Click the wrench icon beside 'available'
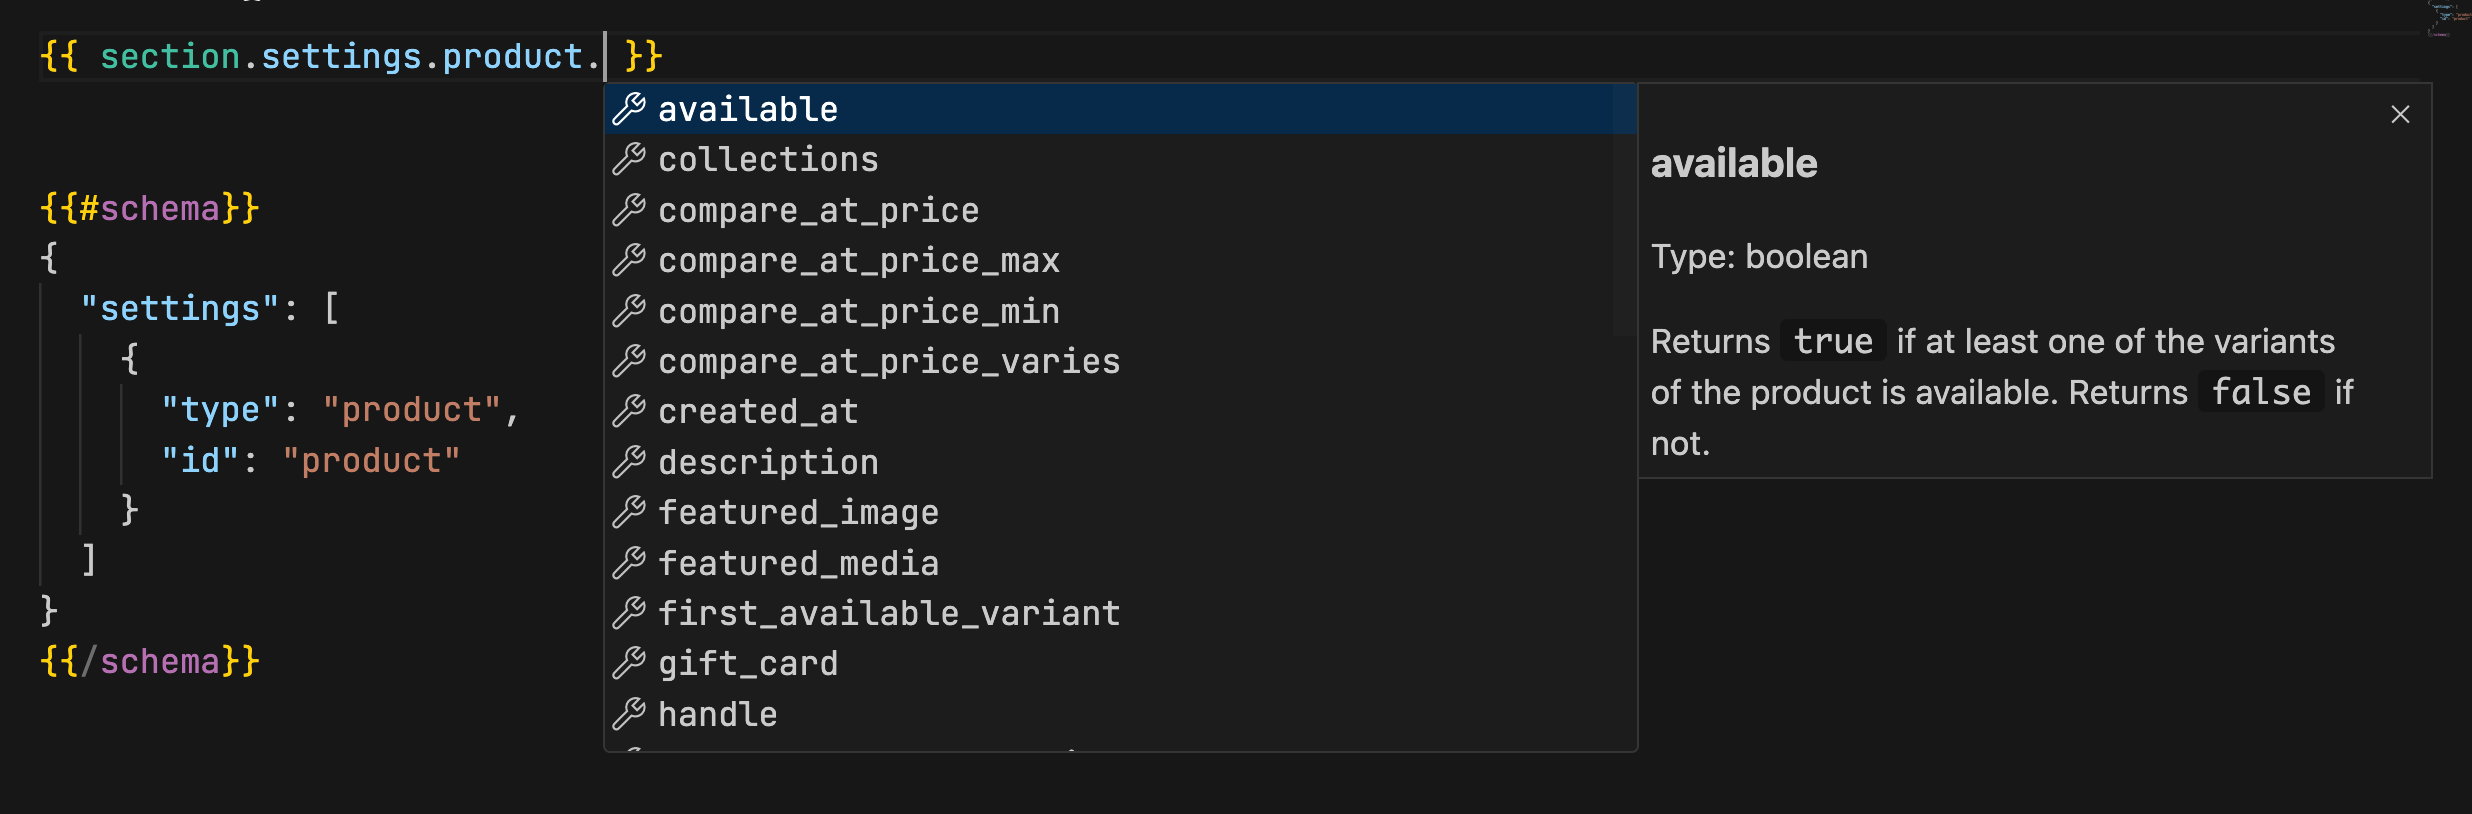The image size is (2472, 814). coord(629,109)
